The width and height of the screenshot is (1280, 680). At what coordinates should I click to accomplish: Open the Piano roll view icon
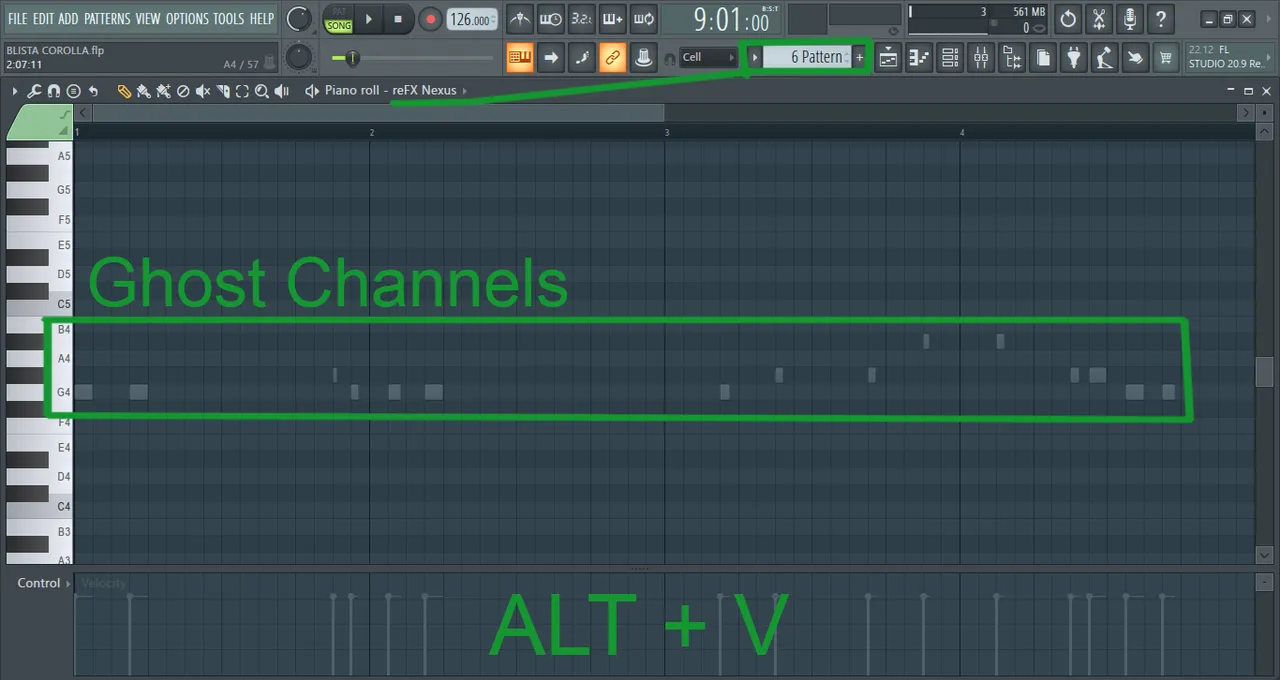[x=919, y=58]
